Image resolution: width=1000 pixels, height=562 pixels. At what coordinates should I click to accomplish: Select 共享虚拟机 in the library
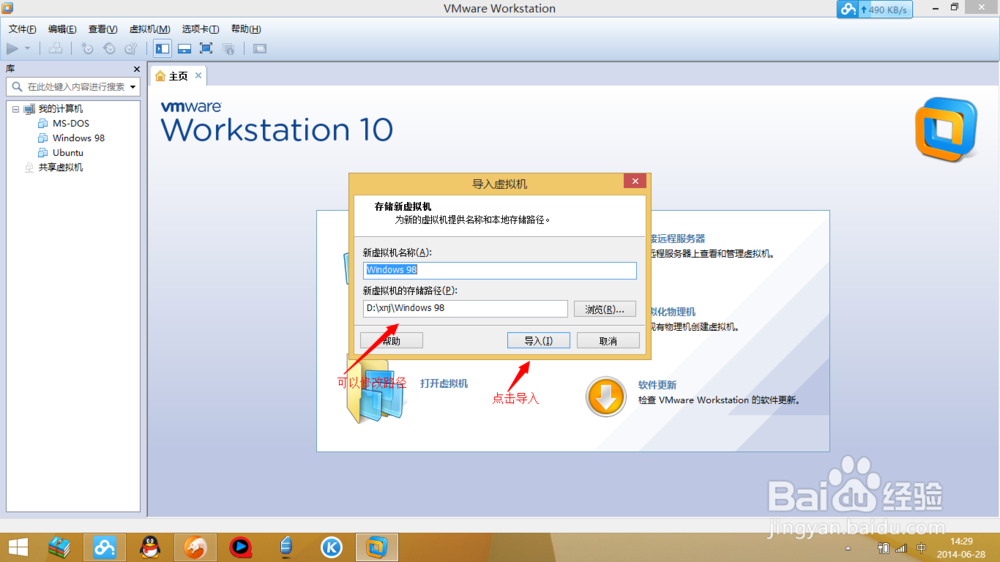pyautogui.click(x=60, y=167)
